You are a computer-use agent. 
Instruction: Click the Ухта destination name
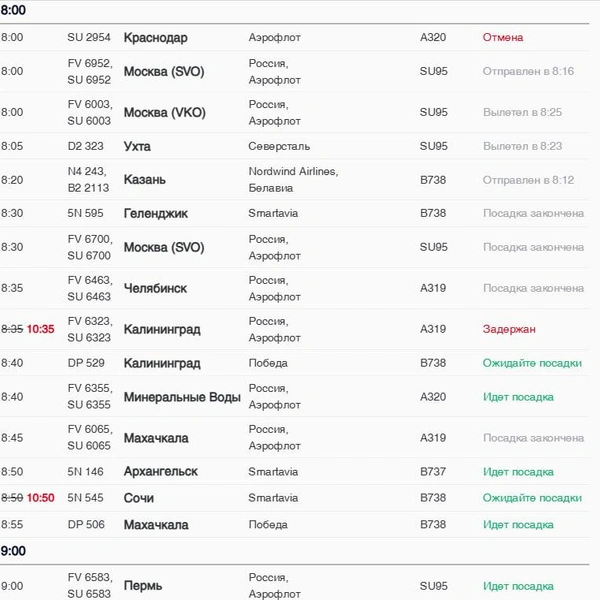[137, 147]
